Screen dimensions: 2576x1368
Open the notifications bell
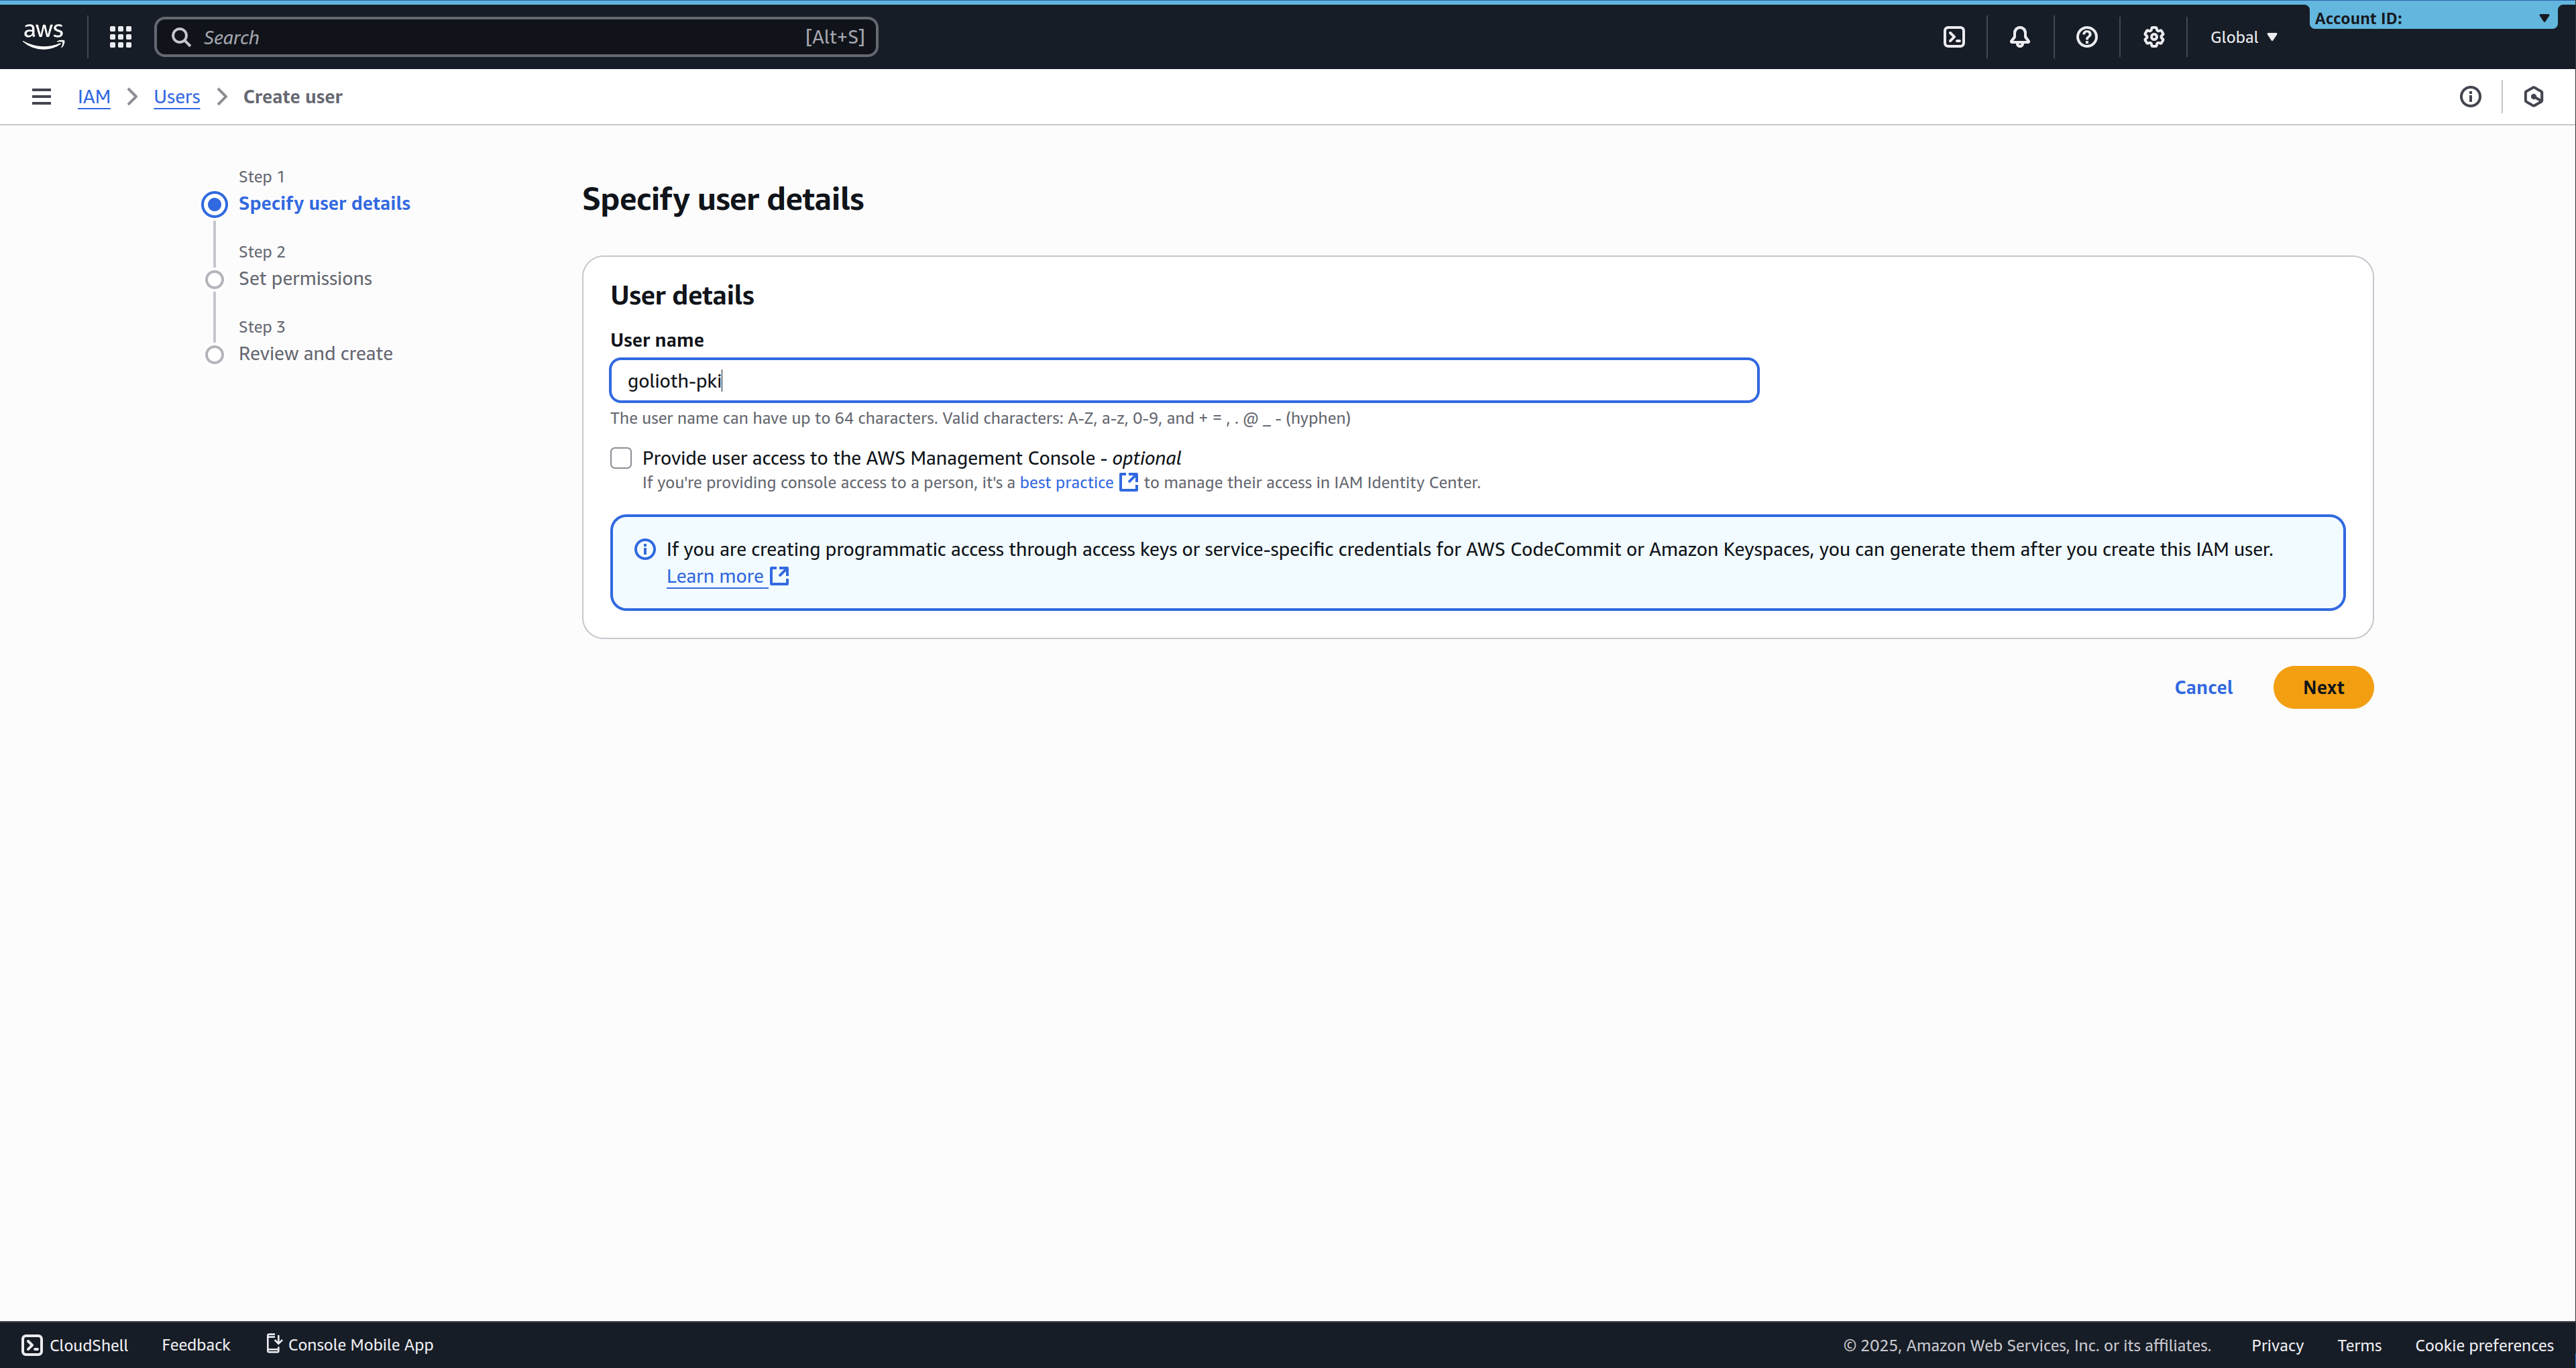pyautogui.click(x=2019, y=37)
